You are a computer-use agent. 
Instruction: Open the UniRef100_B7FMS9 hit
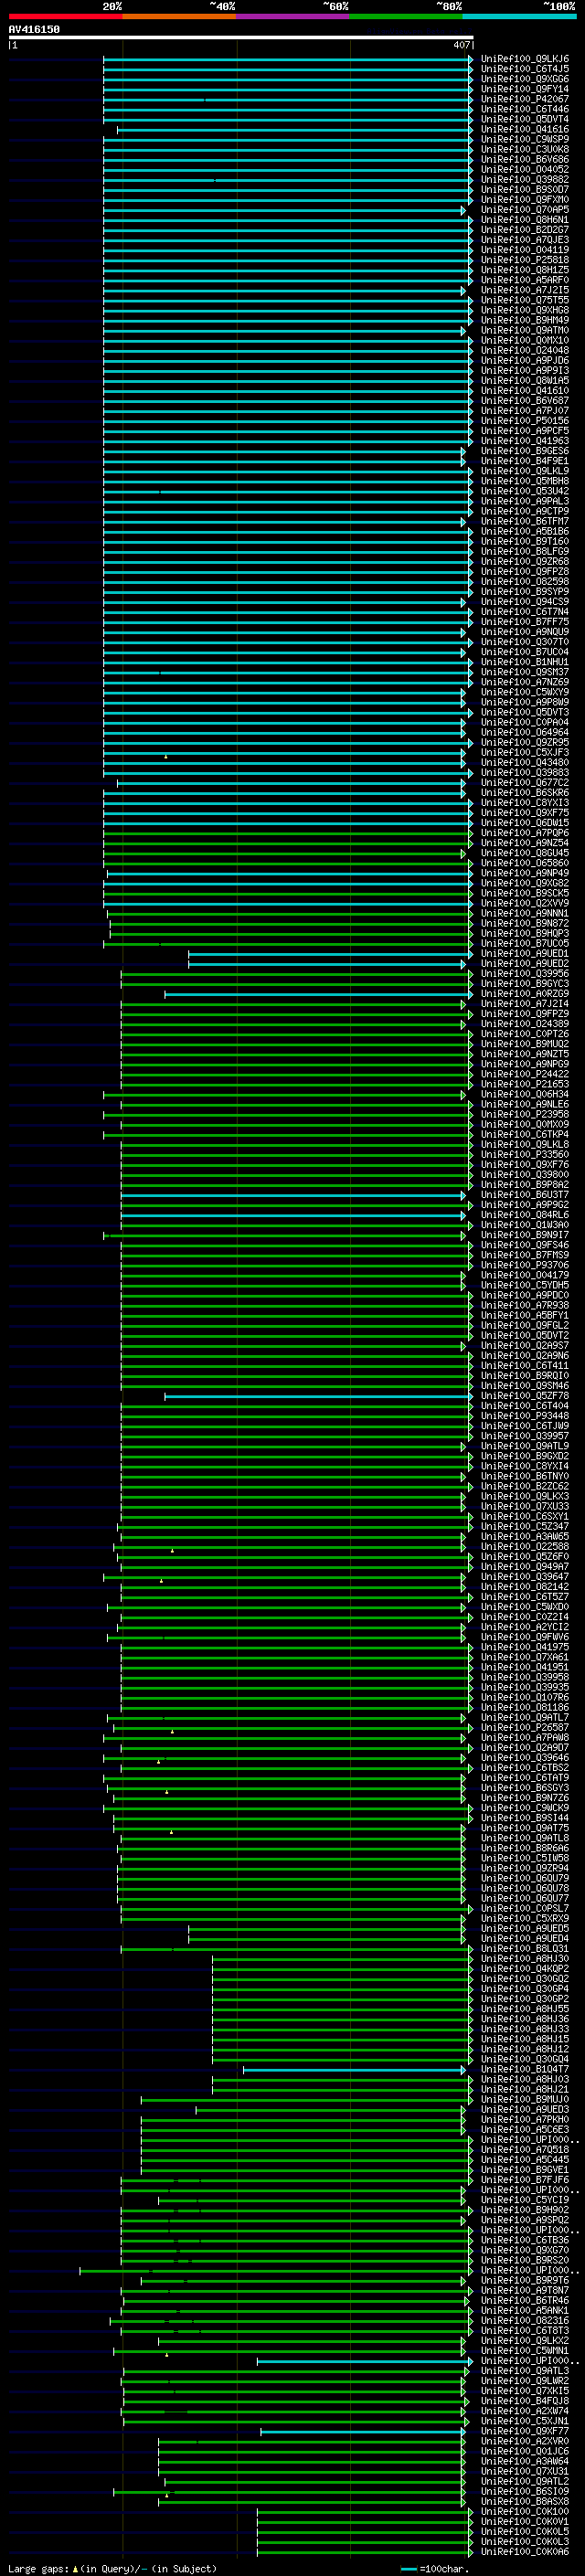tap(524, 1255)
